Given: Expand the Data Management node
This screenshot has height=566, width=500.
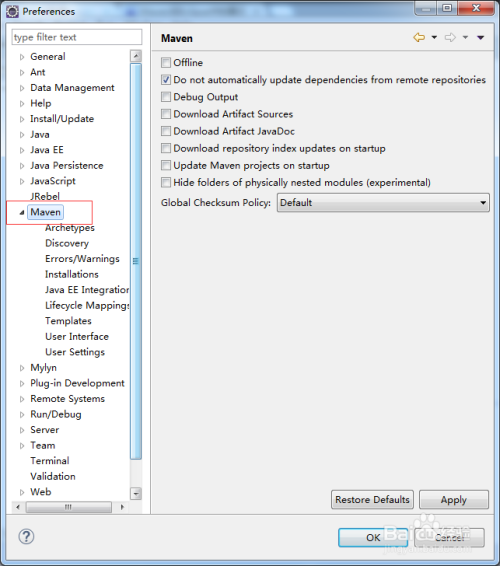Looking at the screenshot, I should (x=22, y=88).
